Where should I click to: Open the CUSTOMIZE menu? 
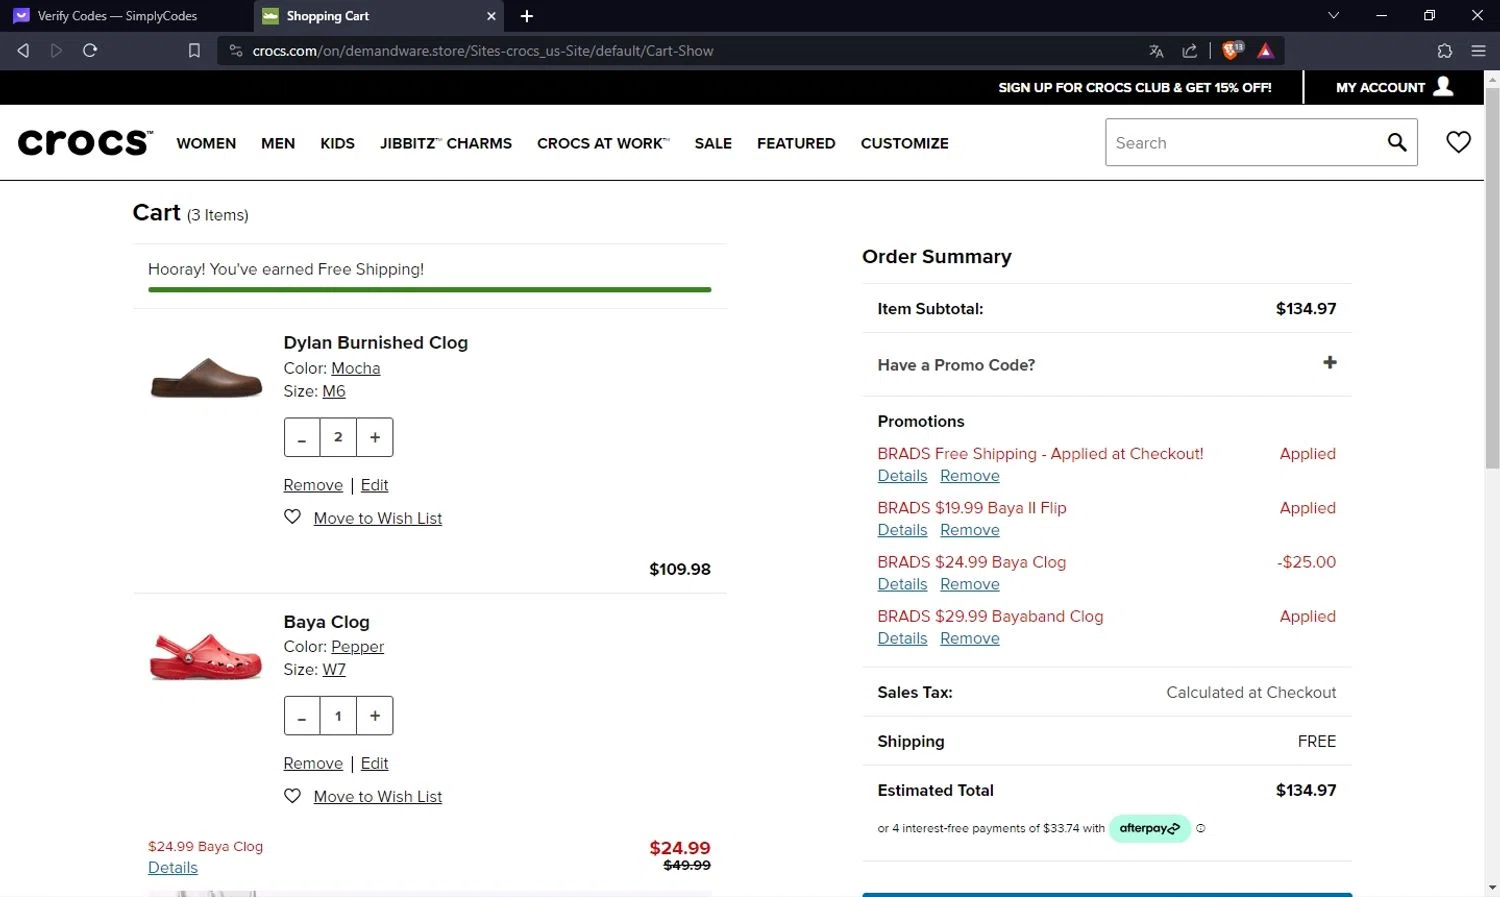[905, 143]
